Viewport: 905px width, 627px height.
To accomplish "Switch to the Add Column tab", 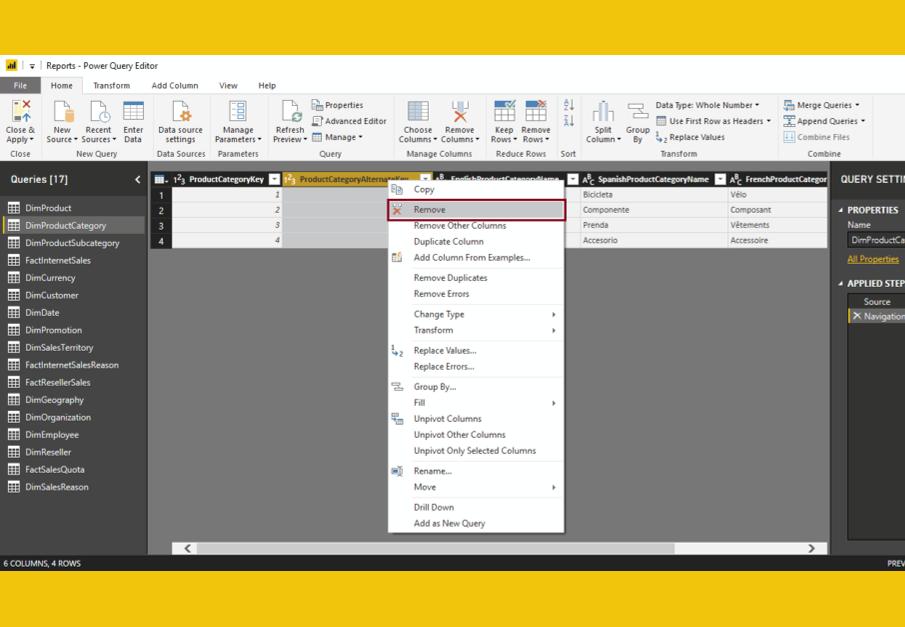I will coord(174,86).
